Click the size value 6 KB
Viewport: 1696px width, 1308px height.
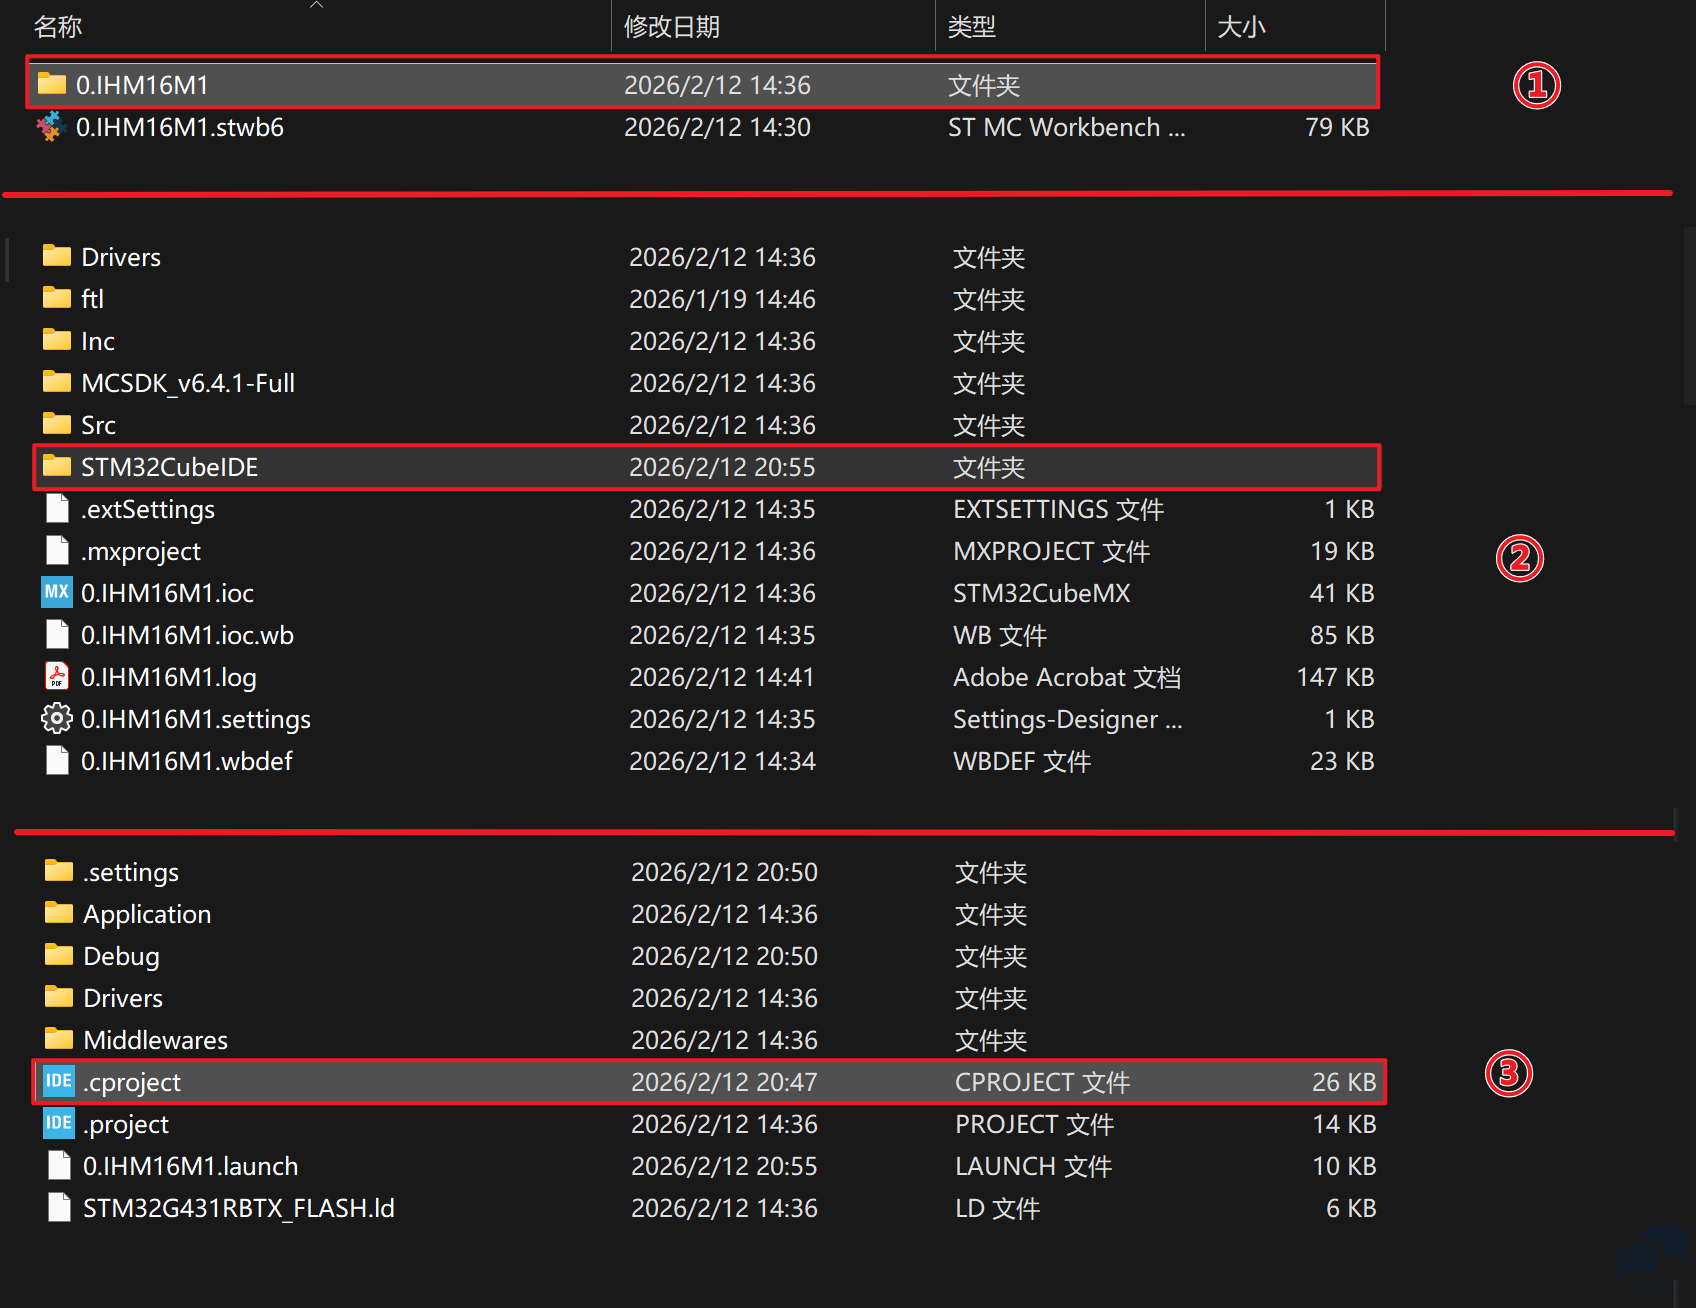1351,1208
